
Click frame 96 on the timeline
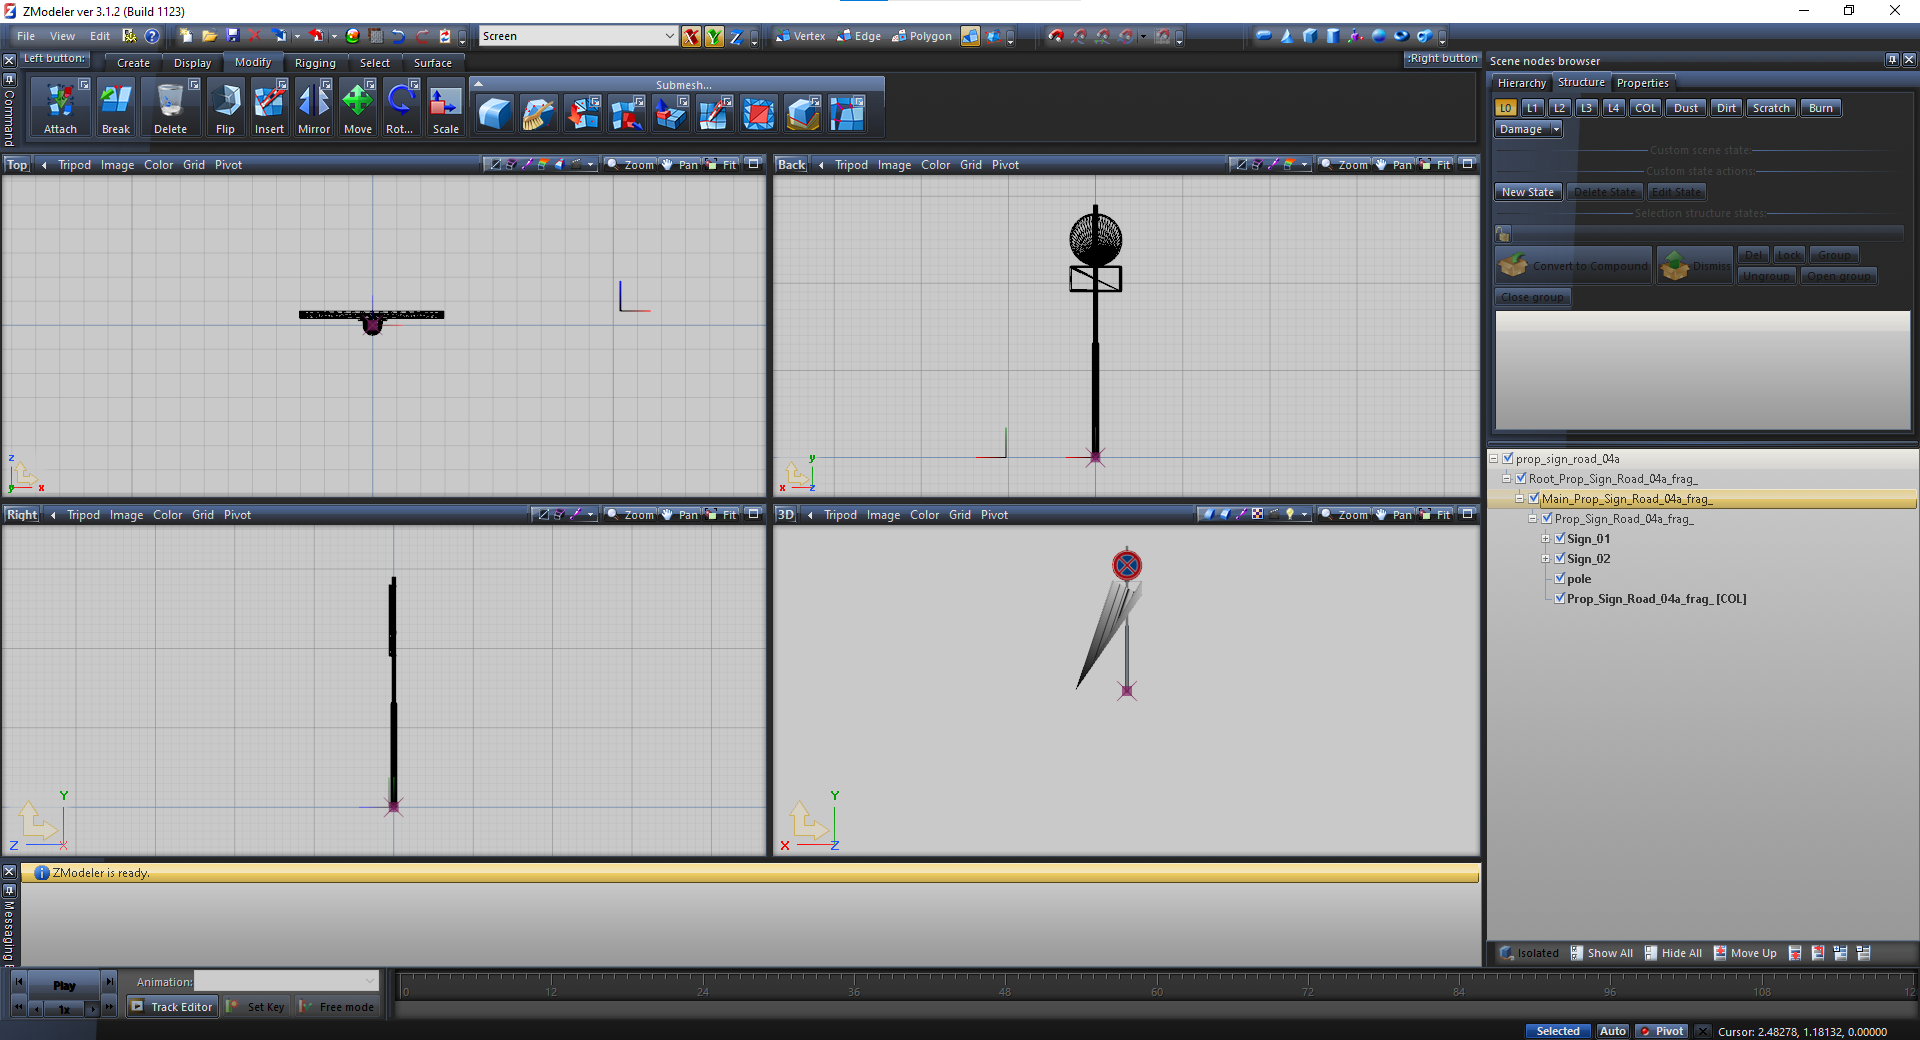(x=1609, y=991)
